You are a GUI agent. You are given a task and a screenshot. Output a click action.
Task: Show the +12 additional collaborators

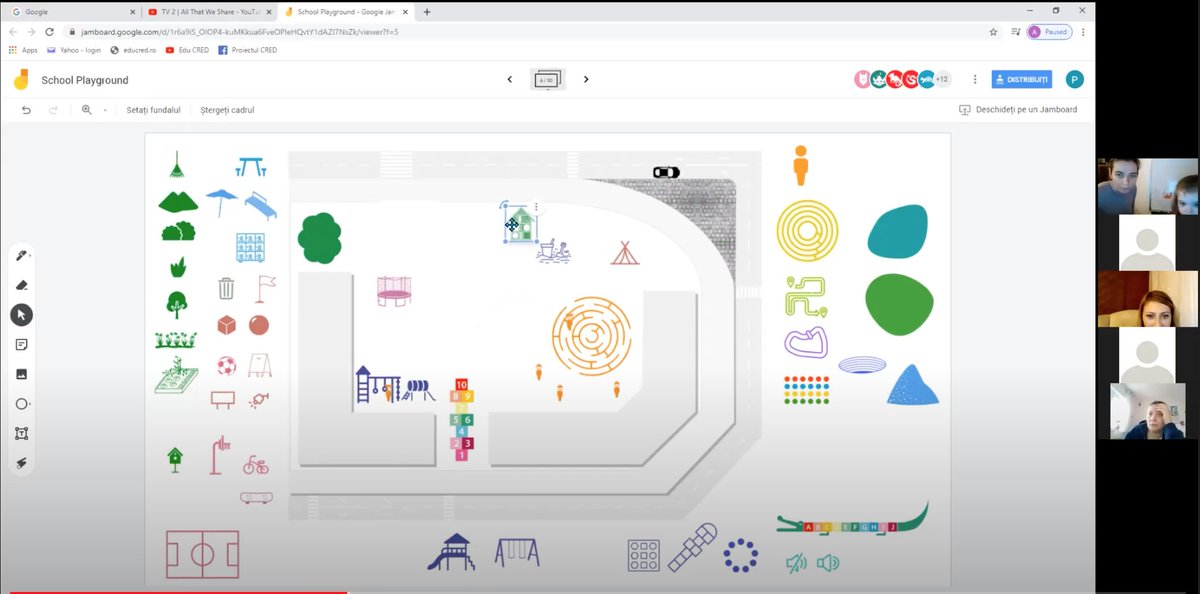point(941,79)
